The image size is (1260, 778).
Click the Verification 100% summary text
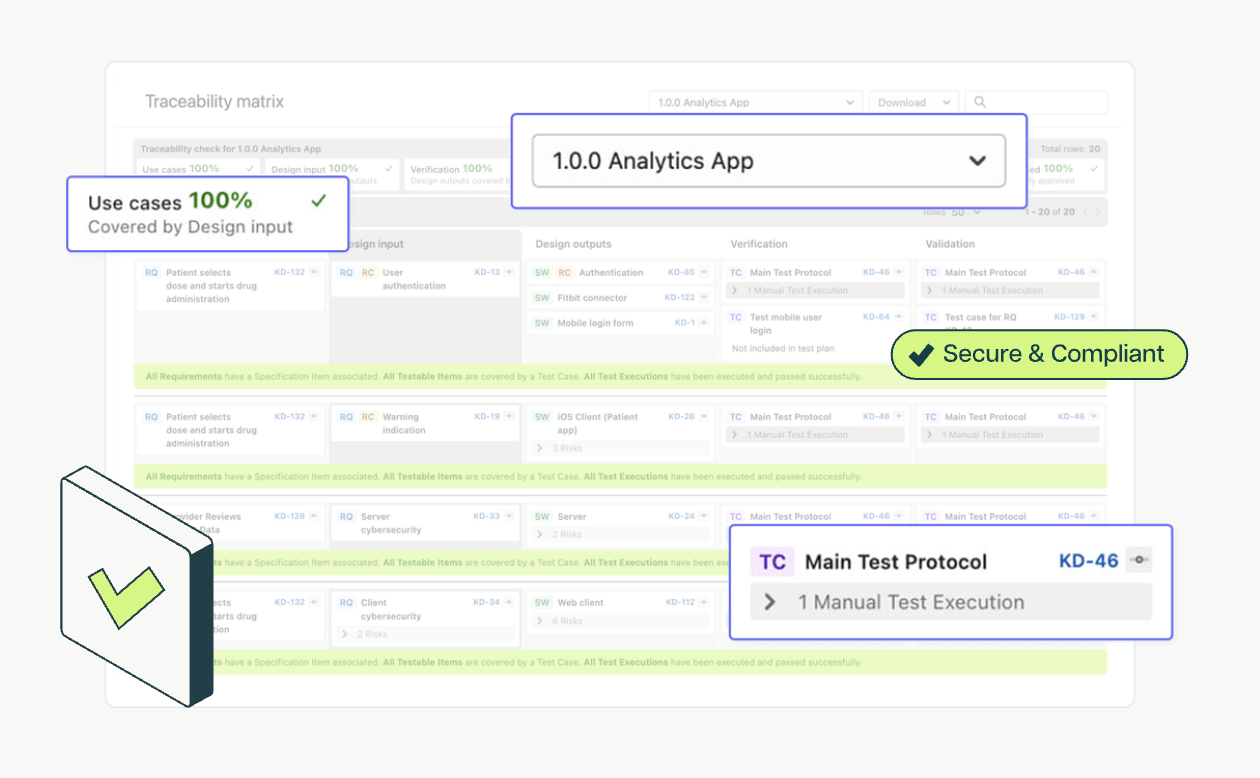pos(451,169)
